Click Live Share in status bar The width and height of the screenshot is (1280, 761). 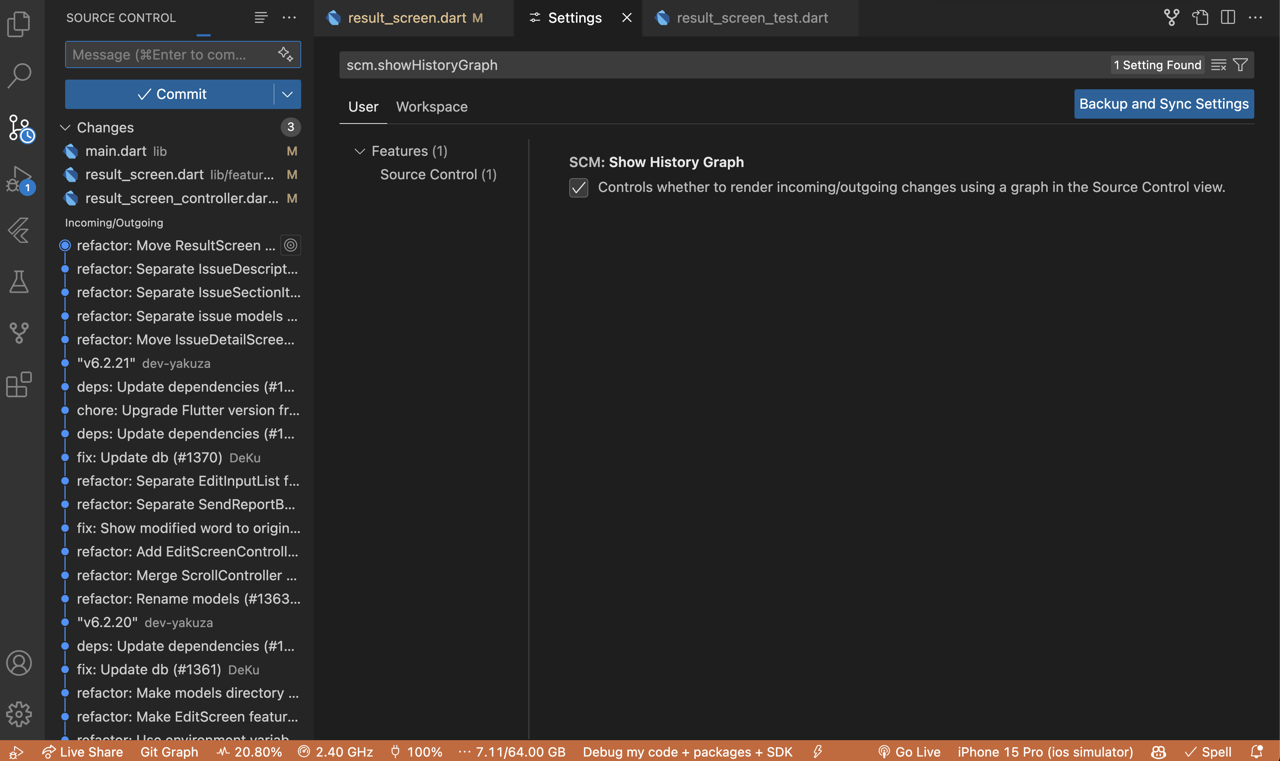pyautogui.click(x=82, y=752)
